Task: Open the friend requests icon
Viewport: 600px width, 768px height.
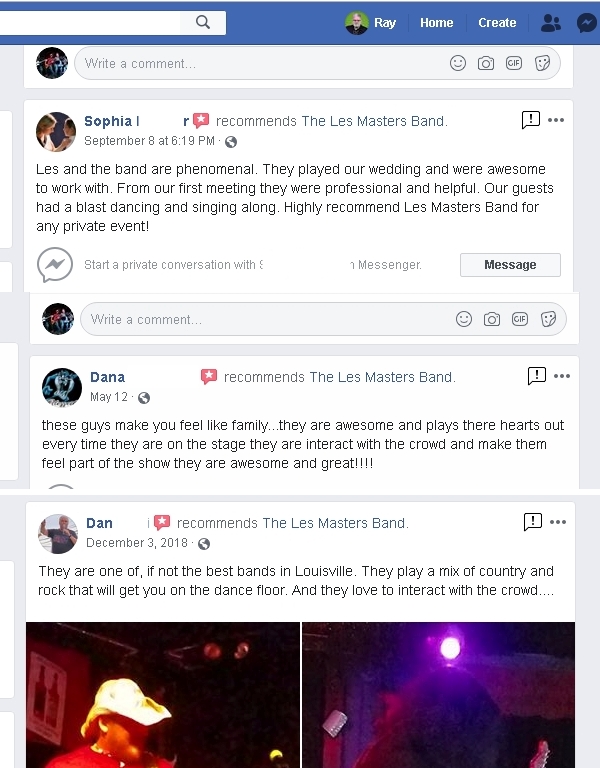Action: (551, 23)
